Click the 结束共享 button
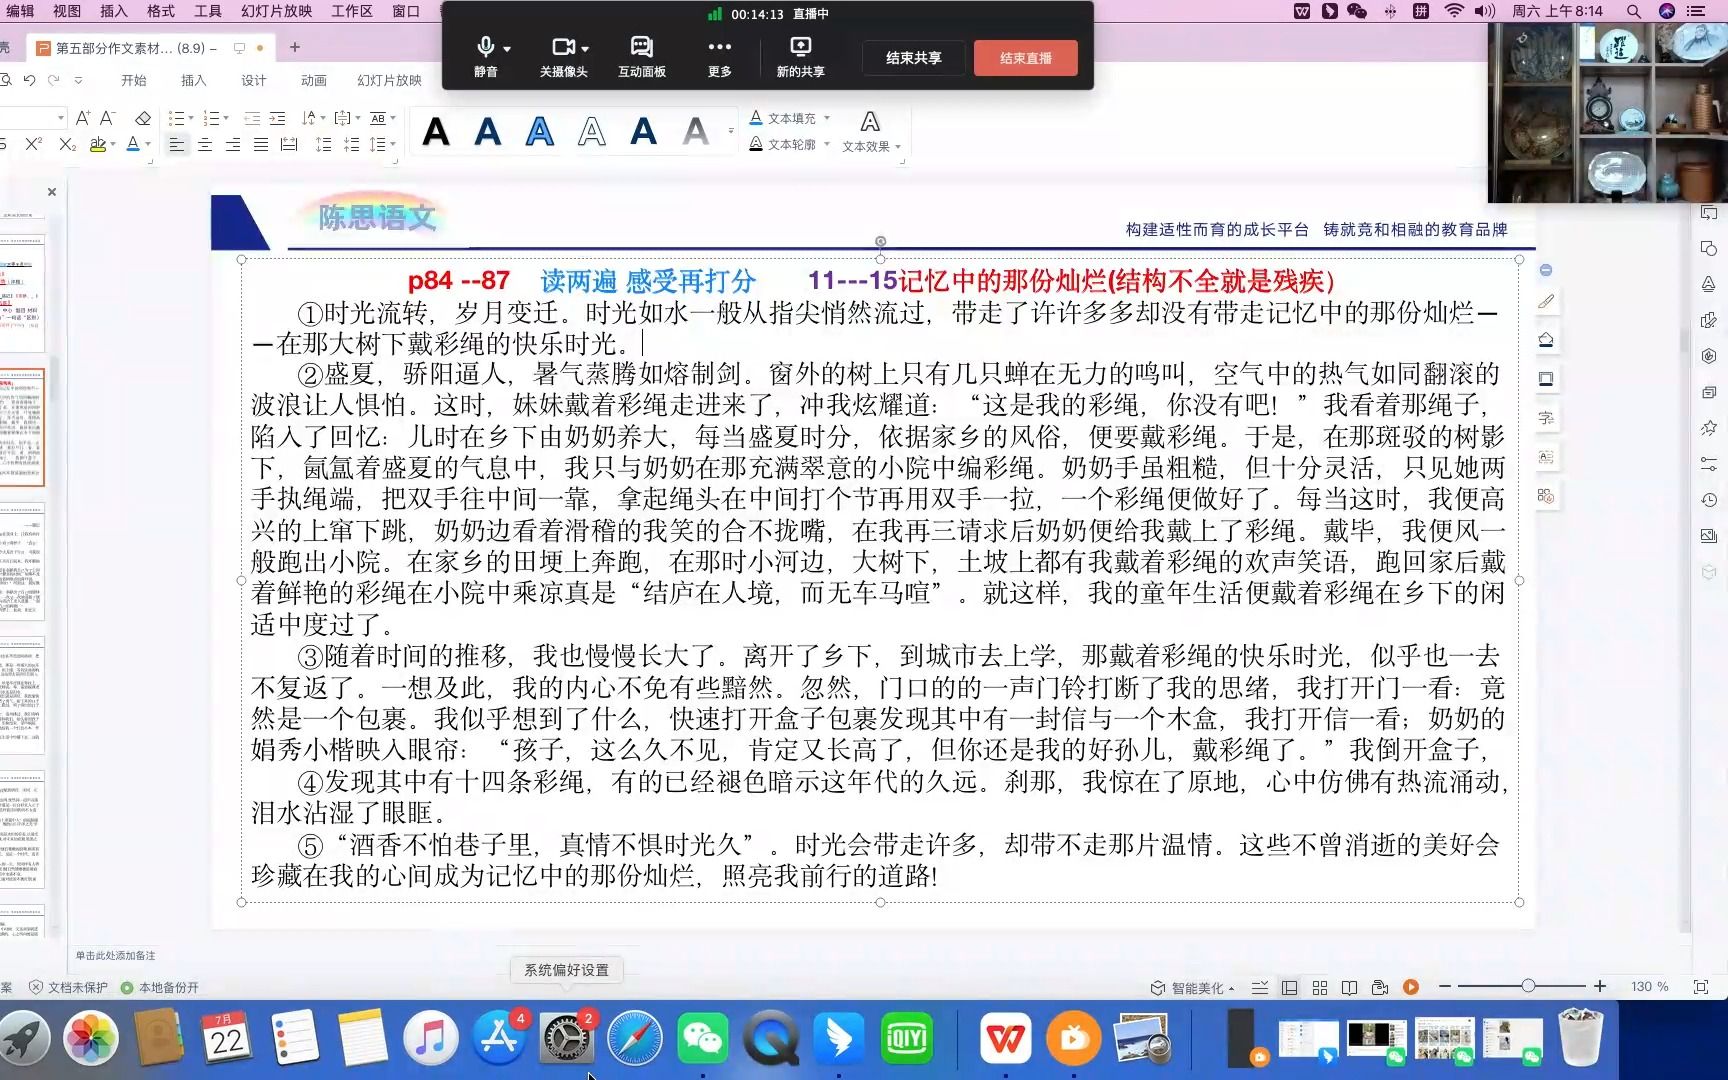The image size is (1728, 1080). (913, 58)
